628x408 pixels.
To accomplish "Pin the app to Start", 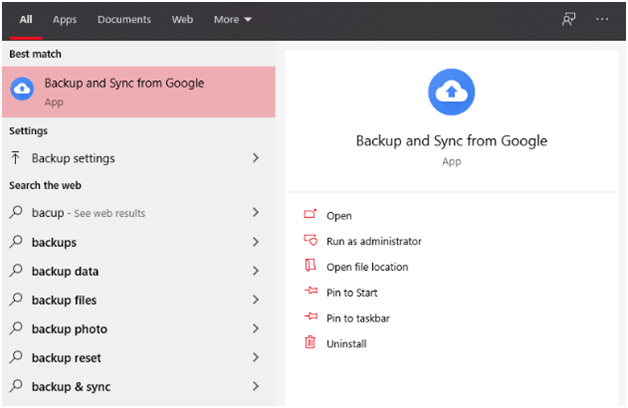I will 352,293.
